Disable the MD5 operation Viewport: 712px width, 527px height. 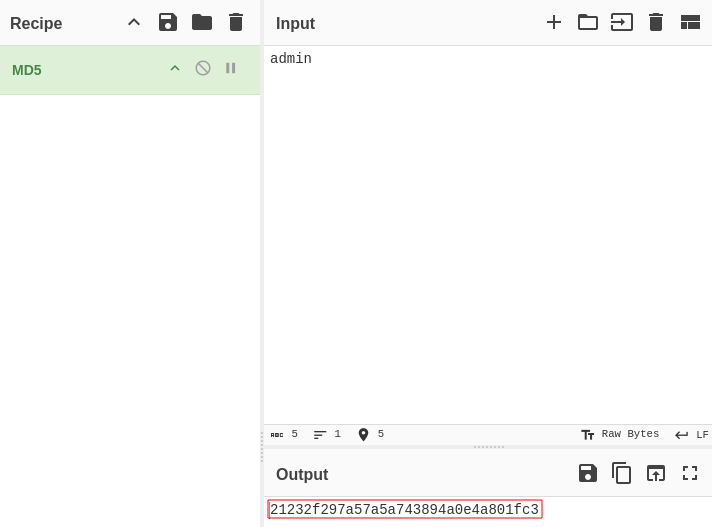pyautogui.click(x=203, y=69)
